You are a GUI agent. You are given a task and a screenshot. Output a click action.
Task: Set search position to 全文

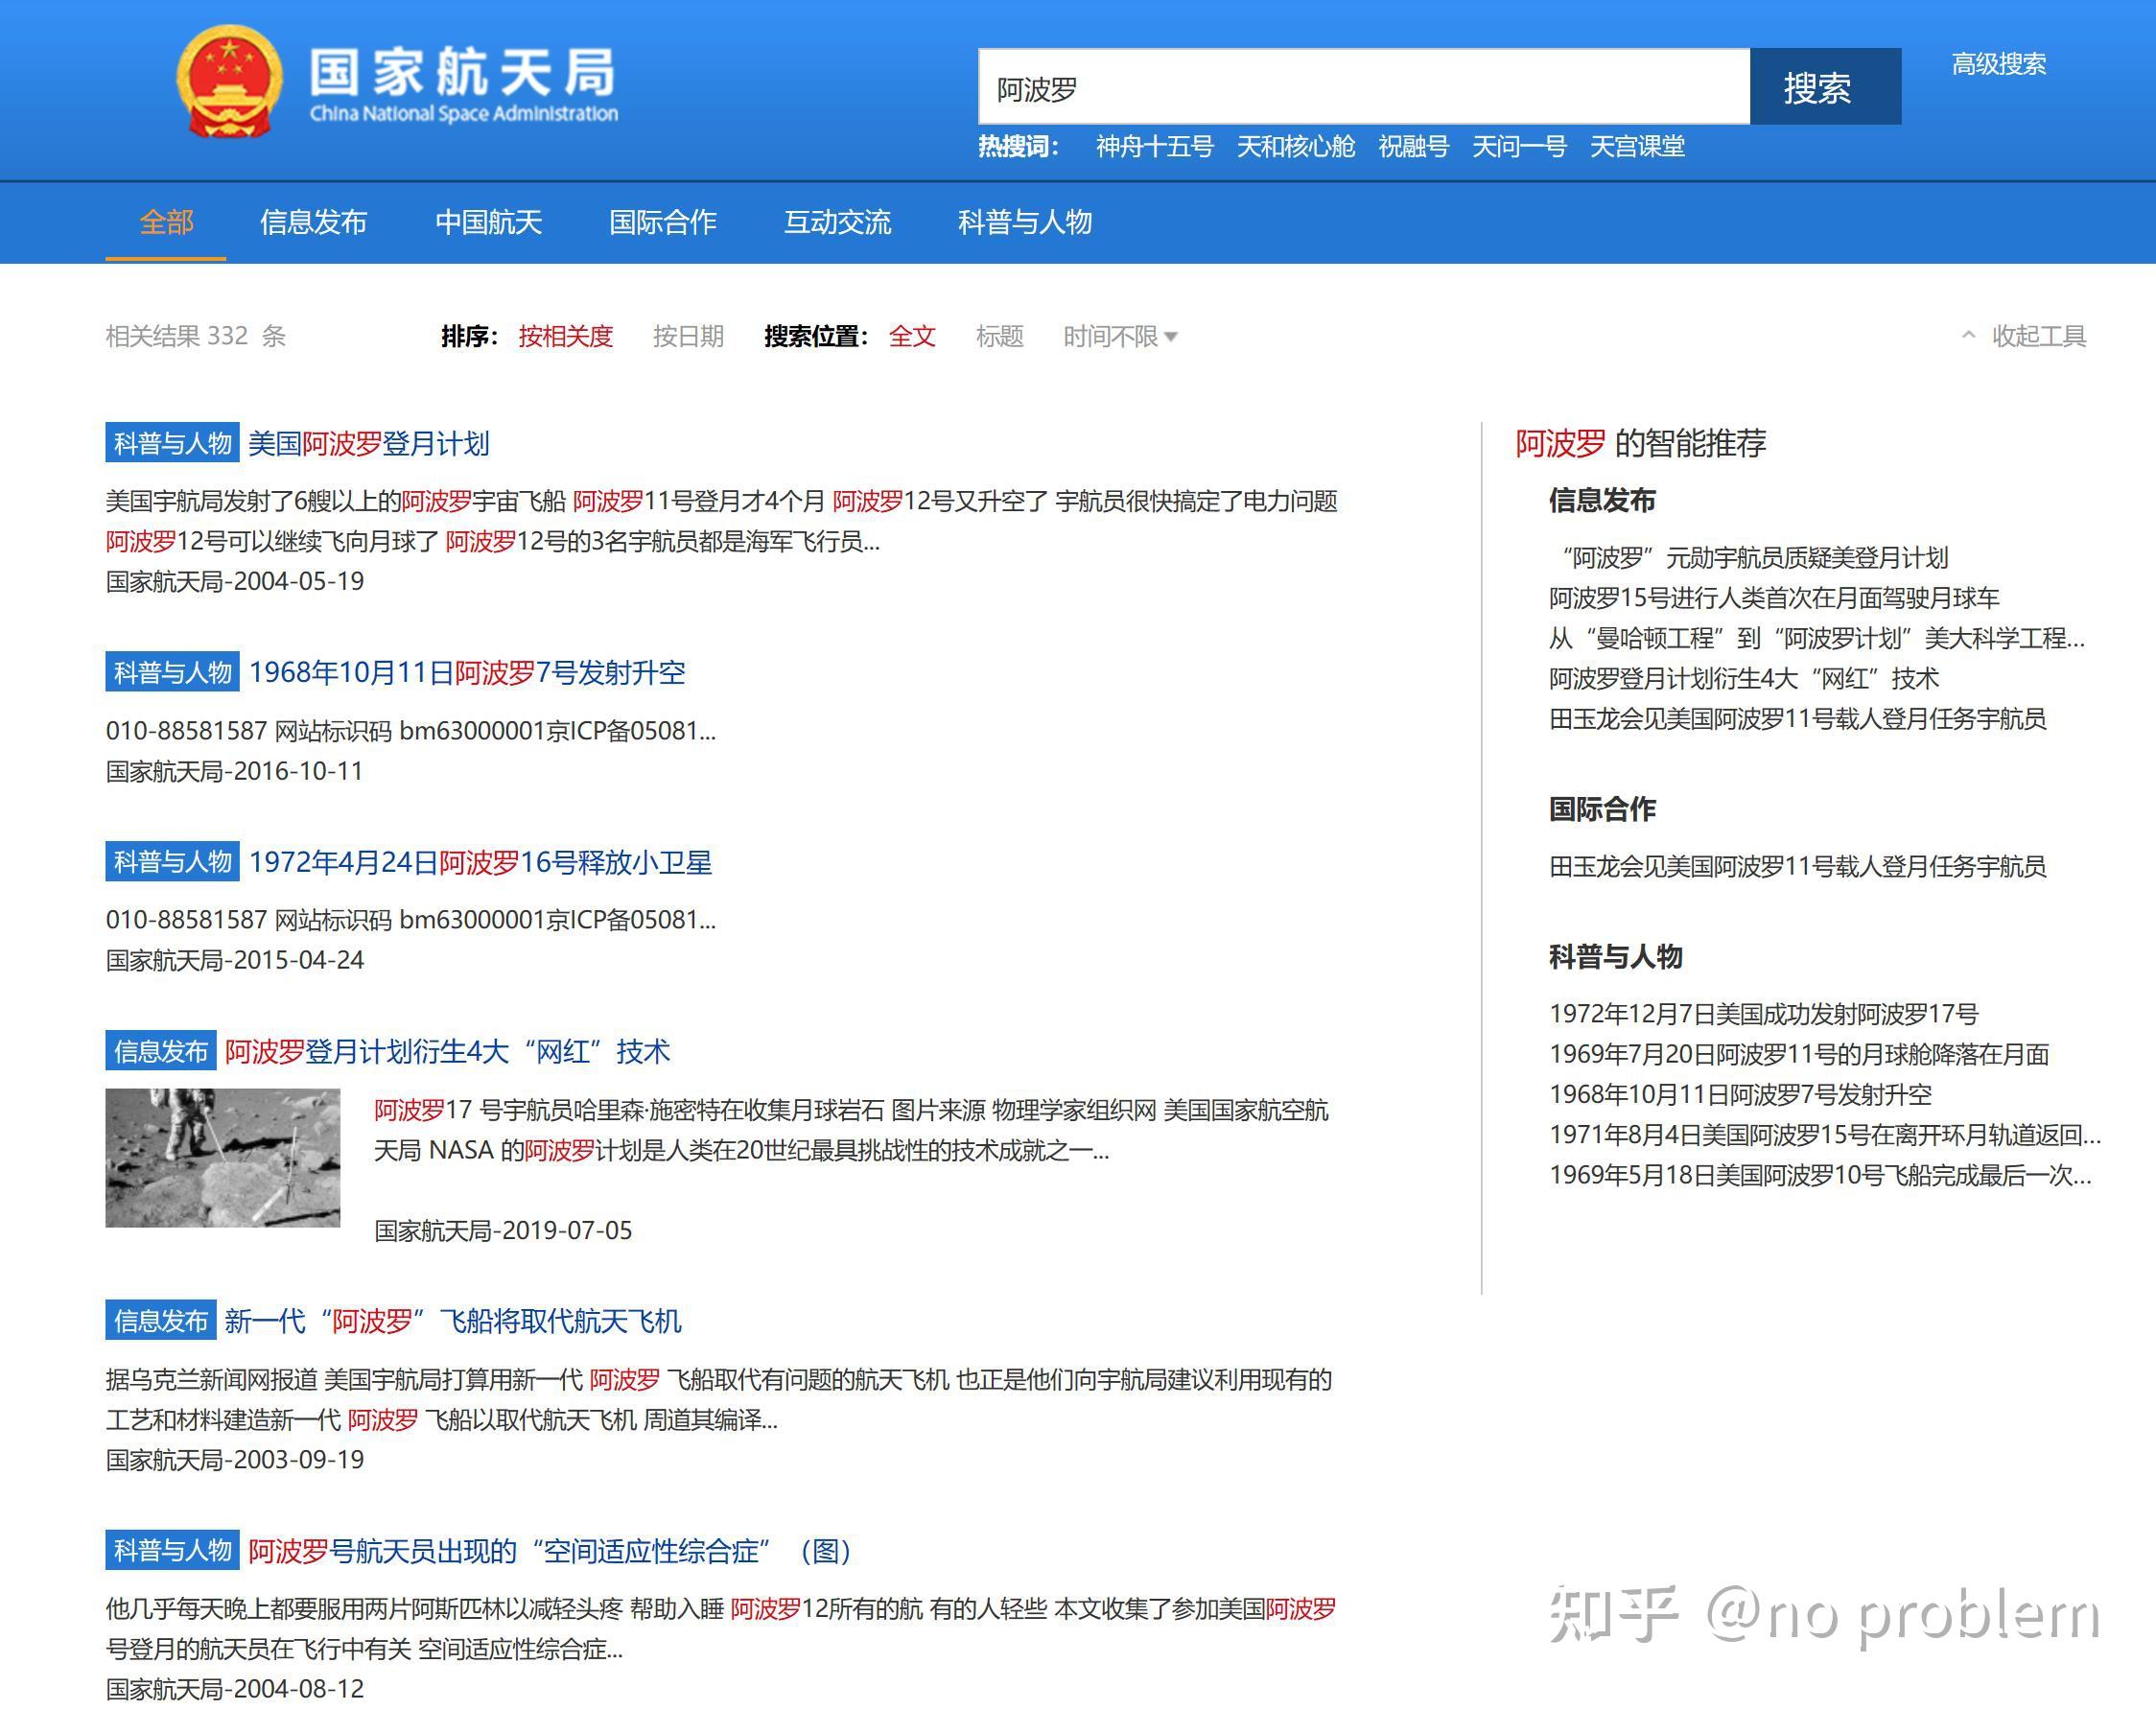[912, 336]
